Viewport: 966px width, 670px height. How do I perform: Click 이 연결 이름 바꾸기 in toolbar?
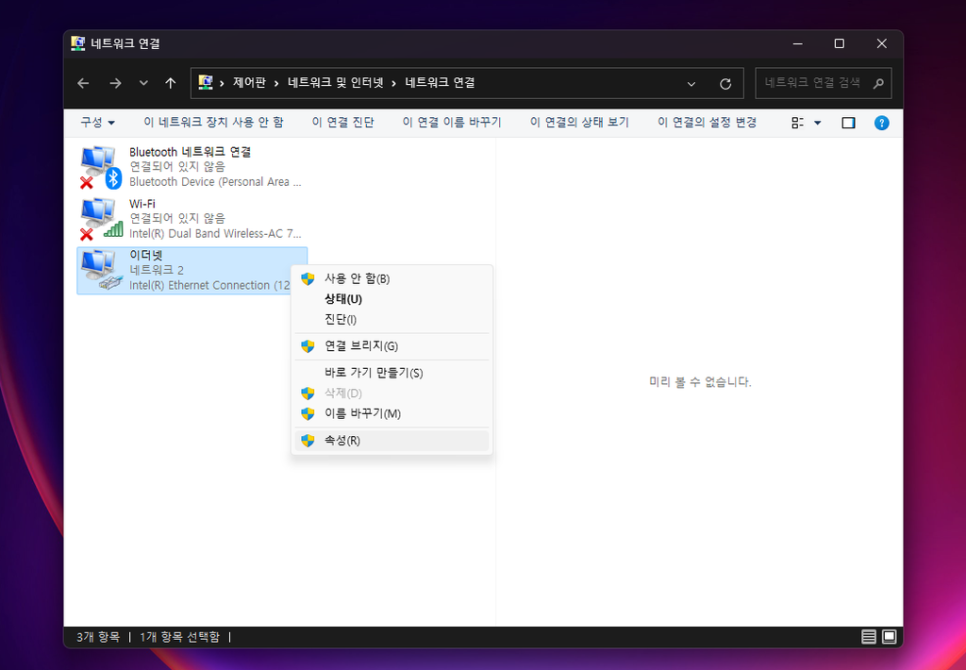452,123
